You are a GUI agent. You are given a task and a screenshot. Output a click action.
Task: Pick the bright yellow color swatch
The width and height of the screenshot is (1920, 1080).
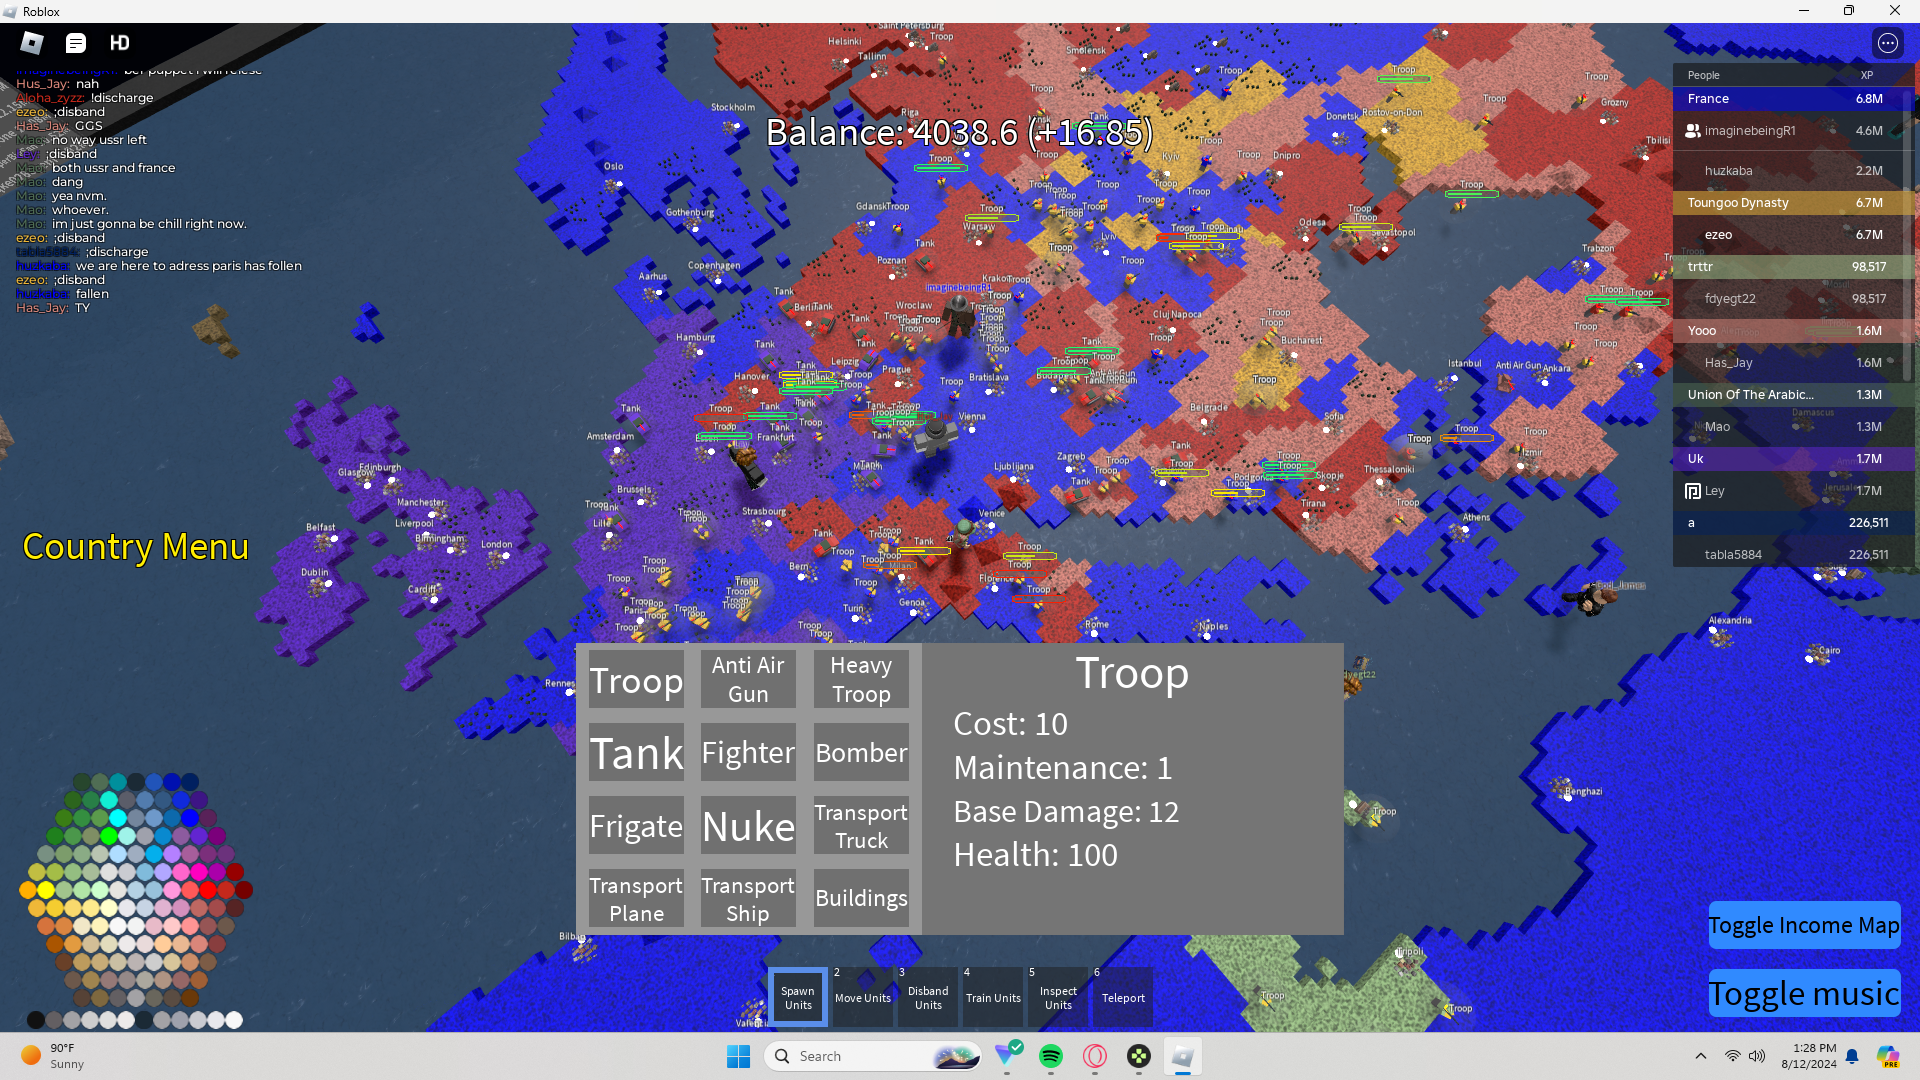coord(46,889)
